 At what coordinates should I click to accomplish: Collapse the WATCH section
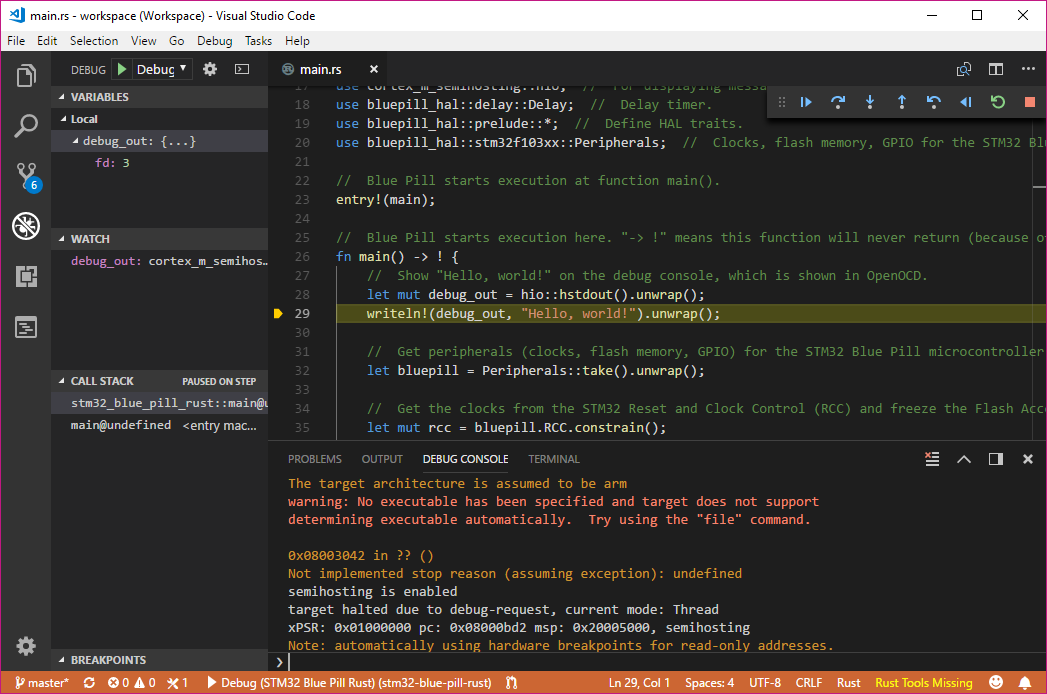tap(160, 239)
